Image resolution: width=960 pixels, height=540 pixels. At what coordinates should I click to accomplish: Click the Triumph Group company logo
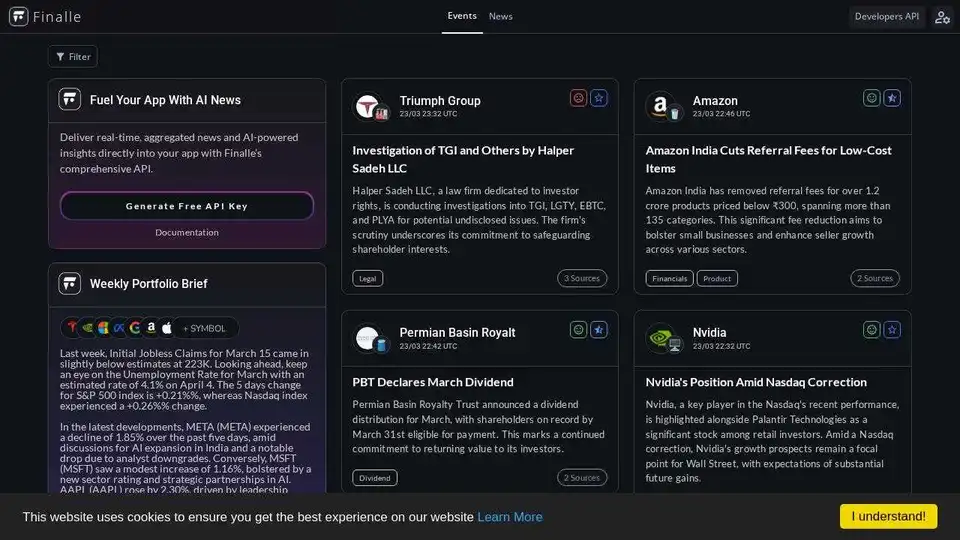tap(367, 106)
